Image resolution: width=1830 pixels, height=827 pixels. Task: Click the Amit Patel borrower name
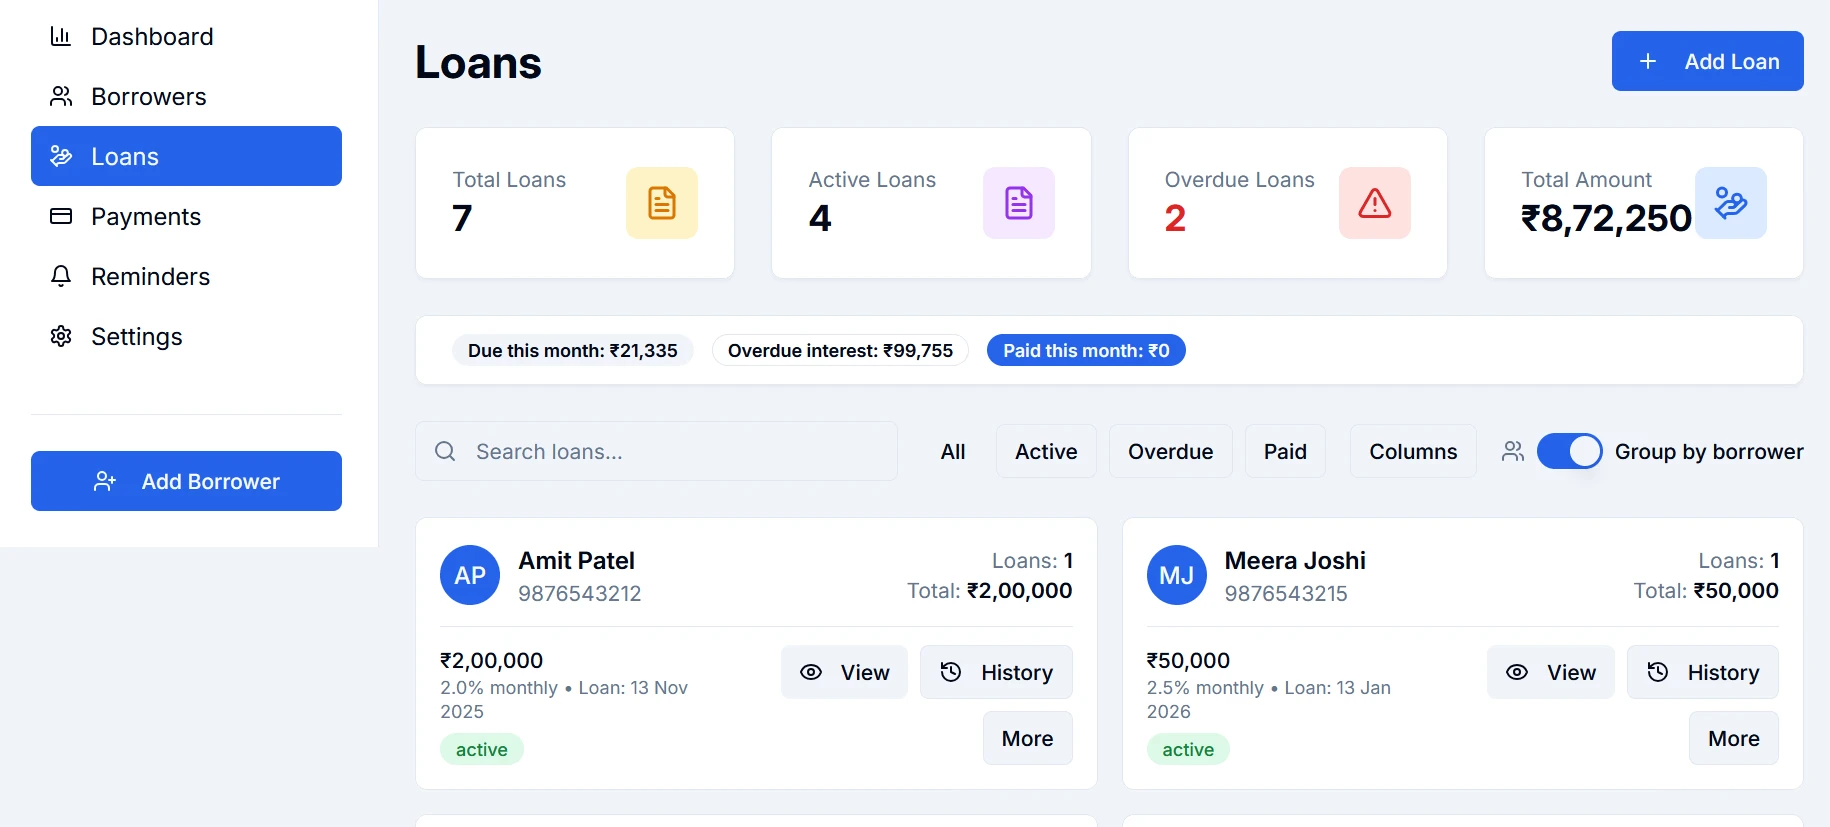tap(576, 560)
